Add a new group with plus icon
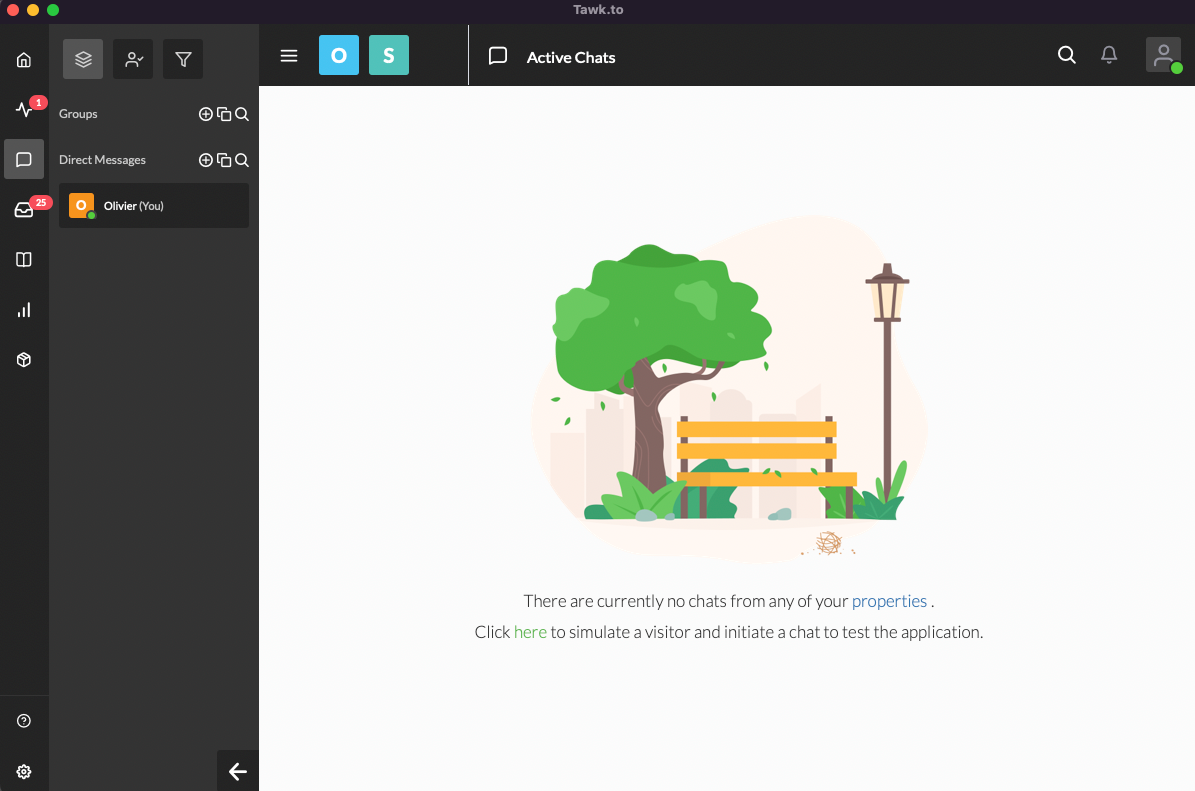 pyautogui.click(x=206, y=114)
